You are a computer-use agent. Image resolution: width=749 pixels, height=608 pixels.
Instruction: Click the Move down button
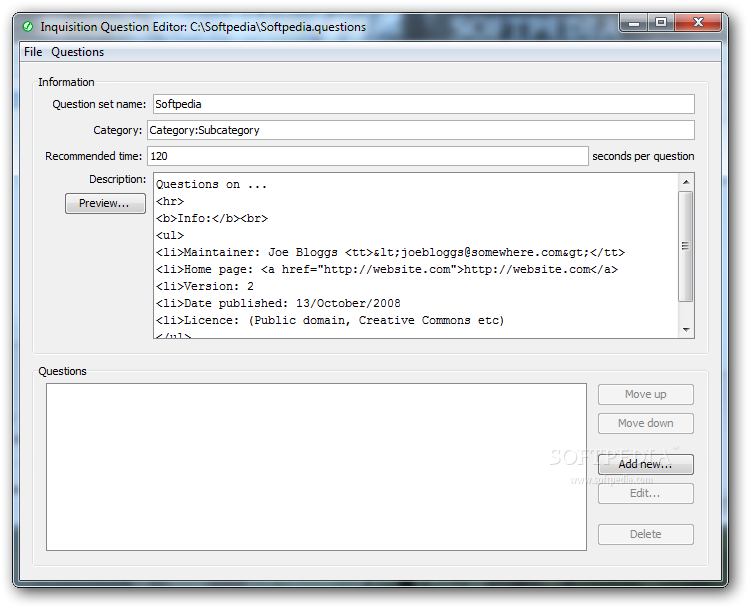[x=645, y=423]
